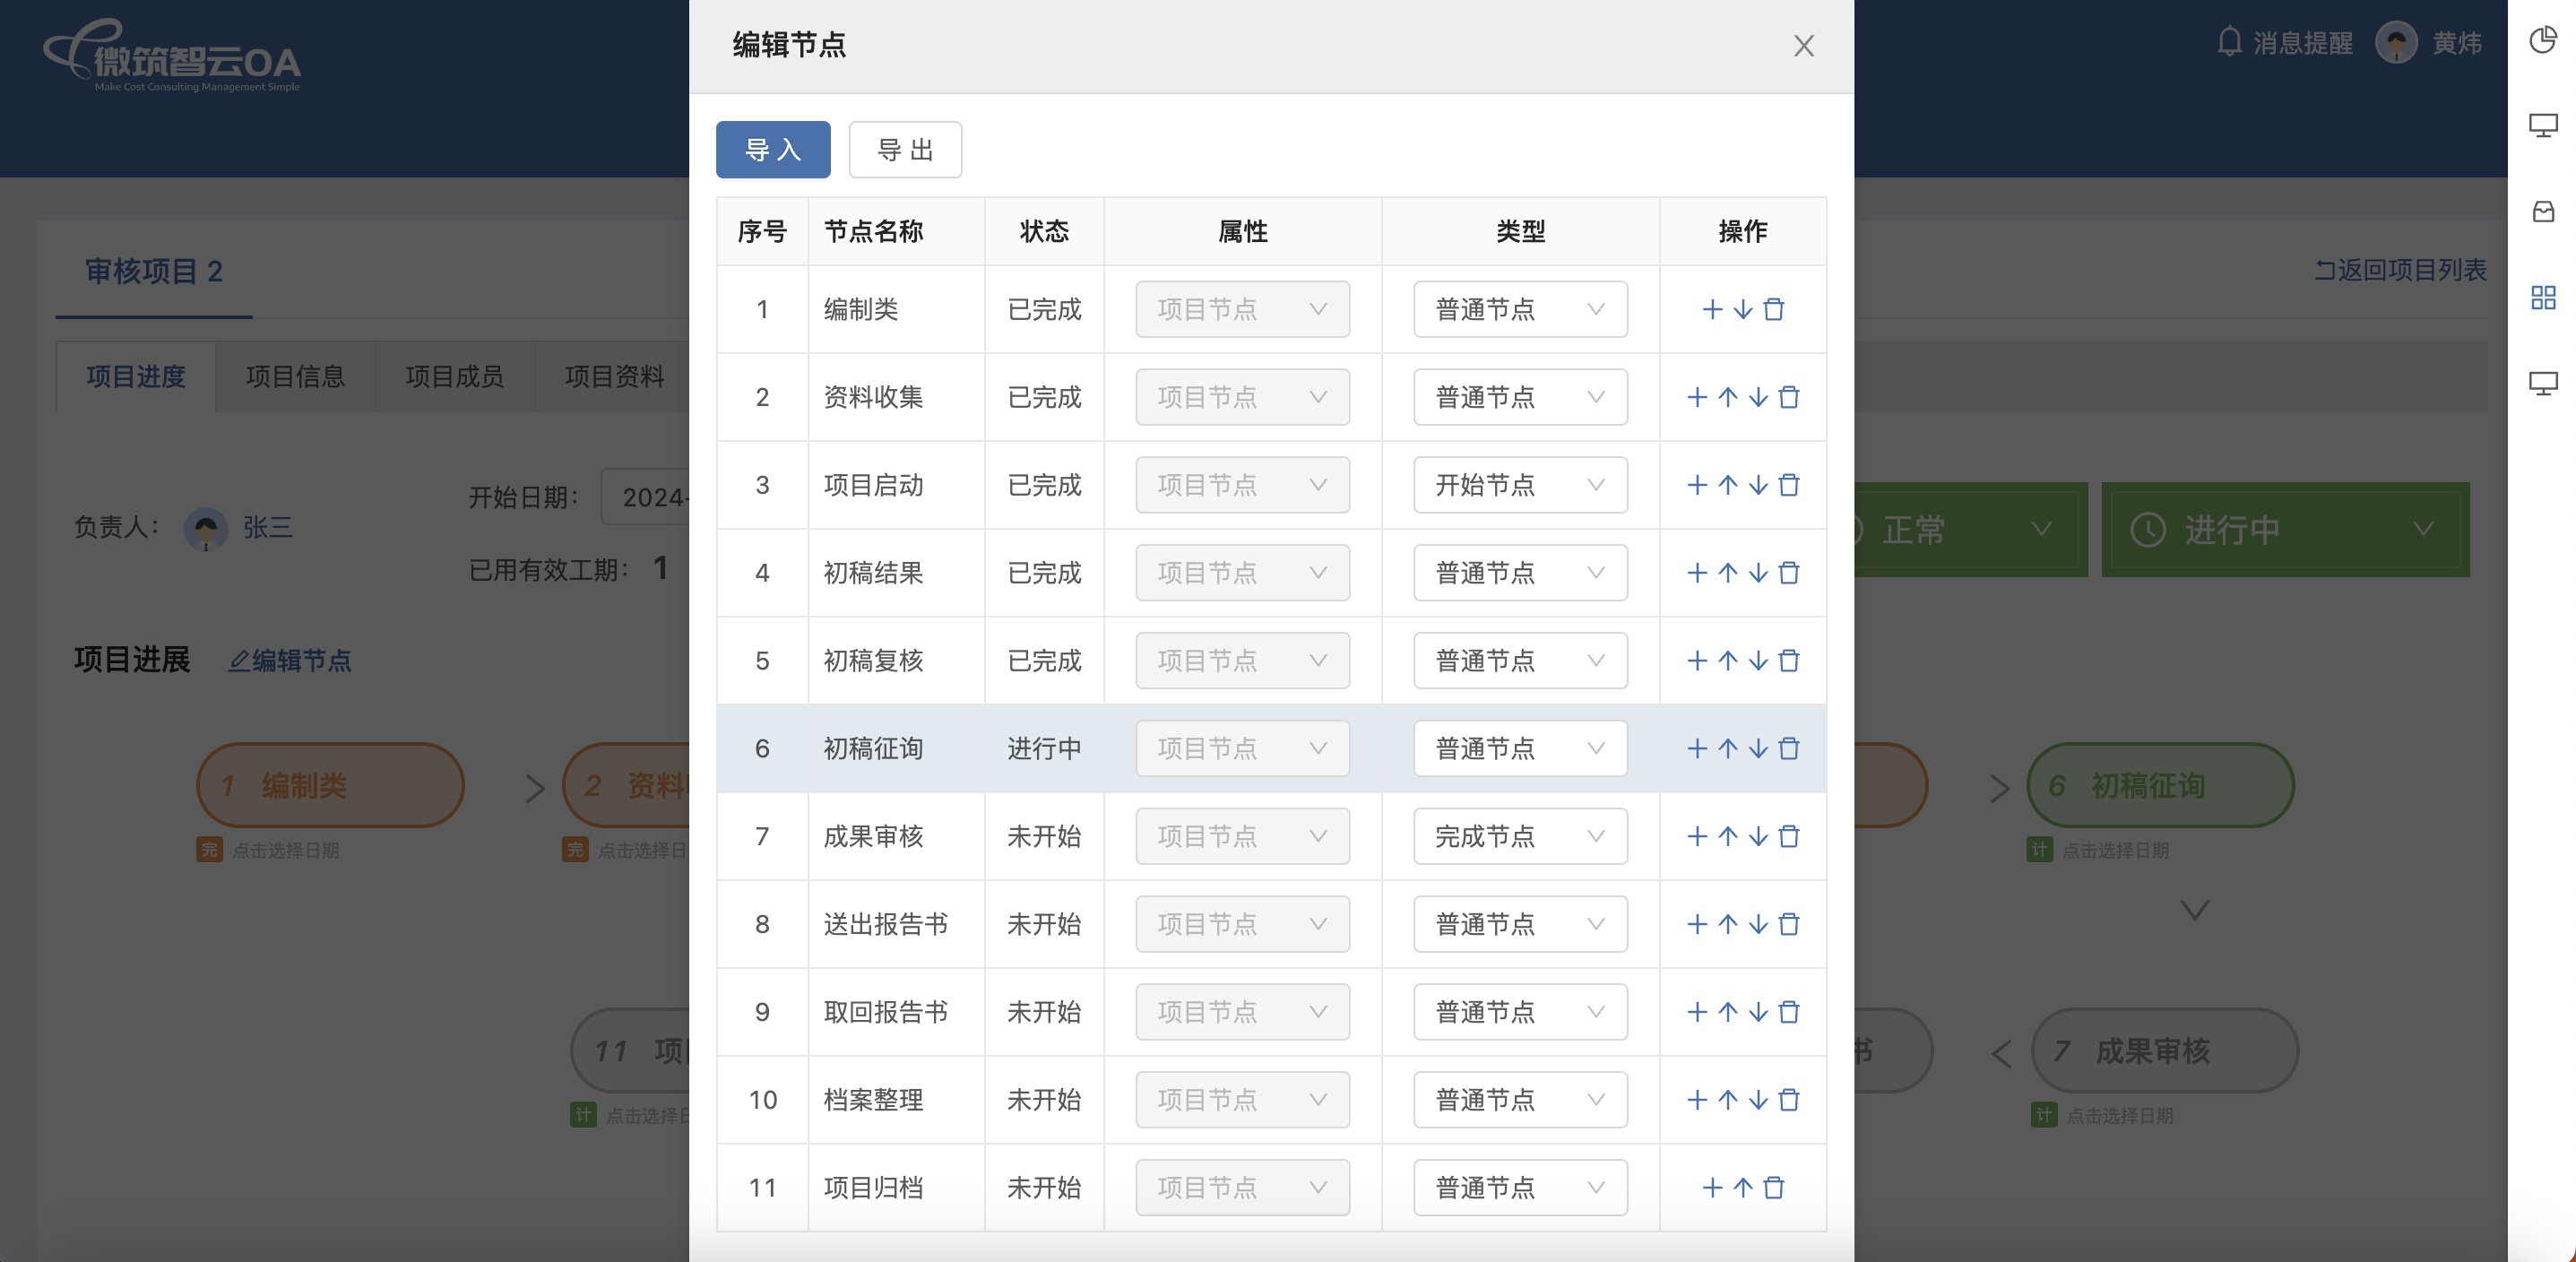Move 项目启动 node down with arrow icon
The height and width of the screenshot is (1262, 2576).
1758,486
